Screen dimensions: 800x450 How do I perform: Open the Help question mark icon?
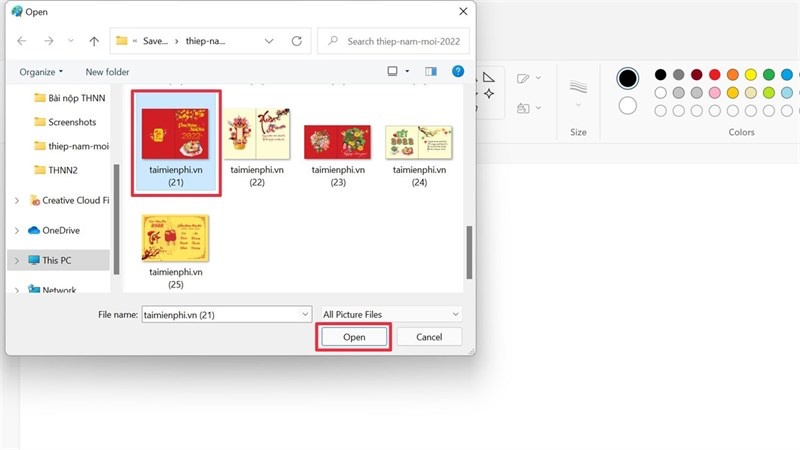(458, 71)
